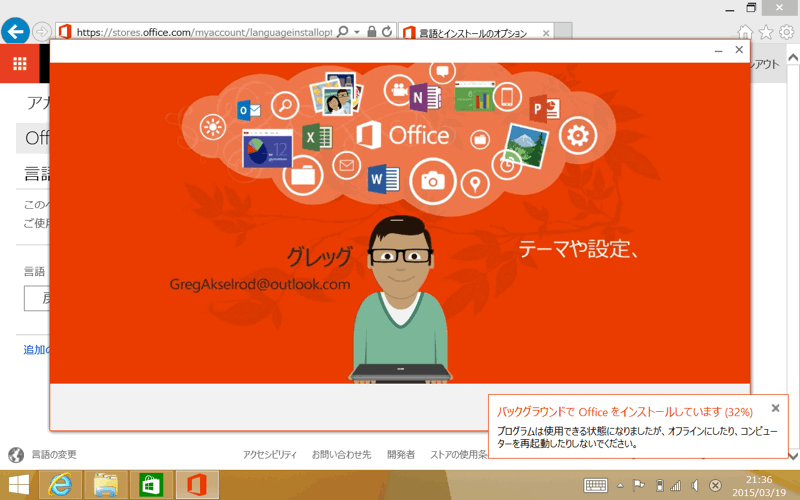
Task: Open the お問い合わせ先 footer link
Action: (341, 455)
